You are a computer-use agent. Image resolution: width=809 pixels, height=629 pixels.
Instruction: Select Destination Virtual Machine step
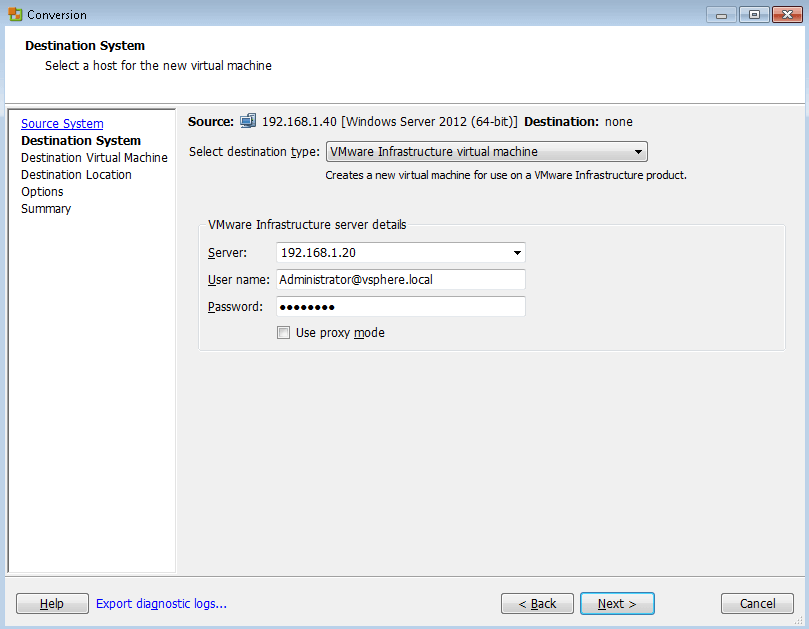point(94,158)
